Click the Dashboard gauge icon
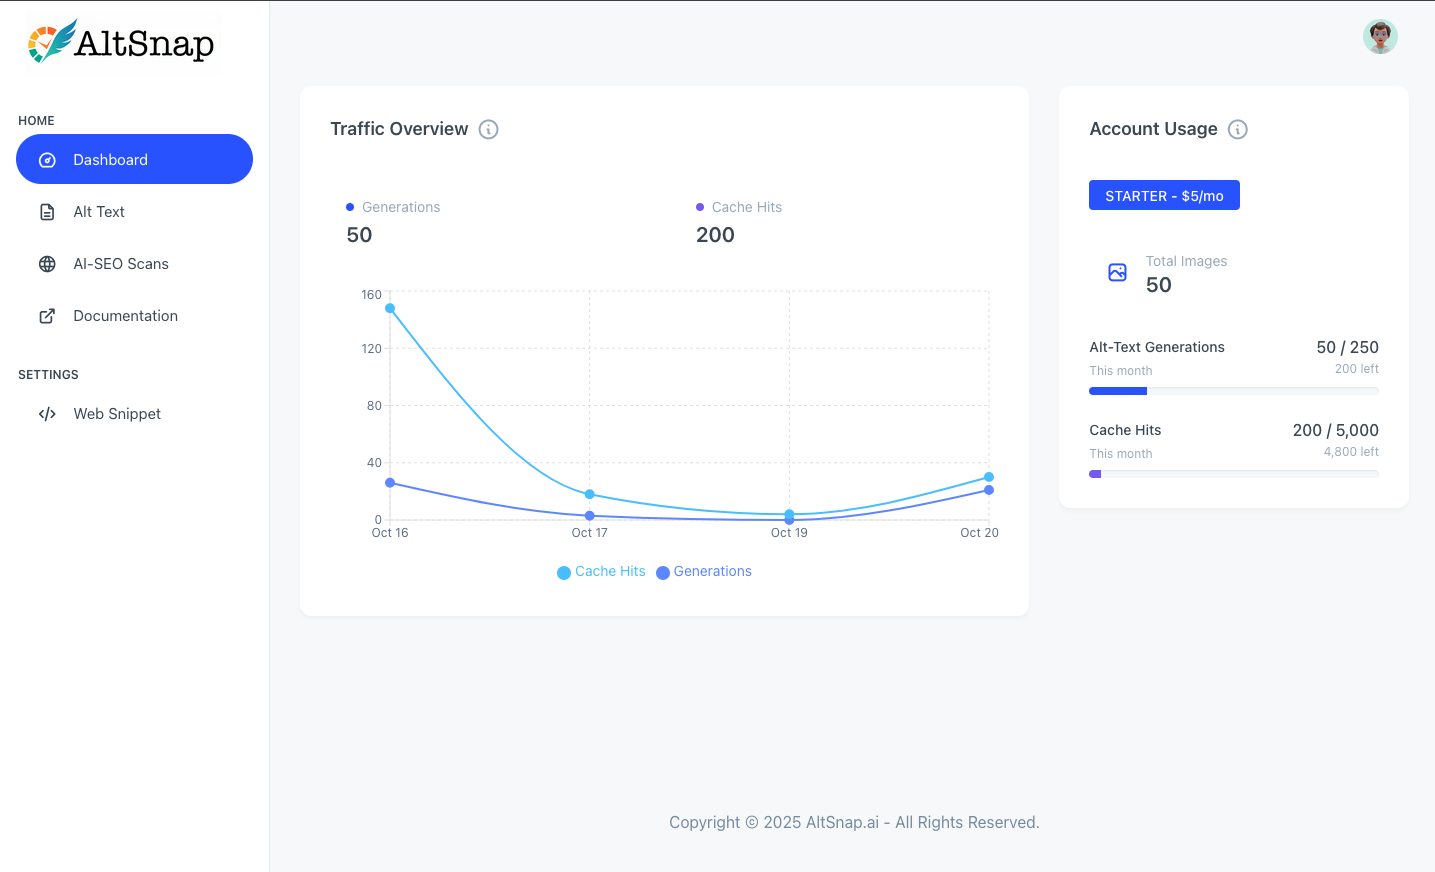The width and height of the screenshot is (1435, 872). coord(47,160)
